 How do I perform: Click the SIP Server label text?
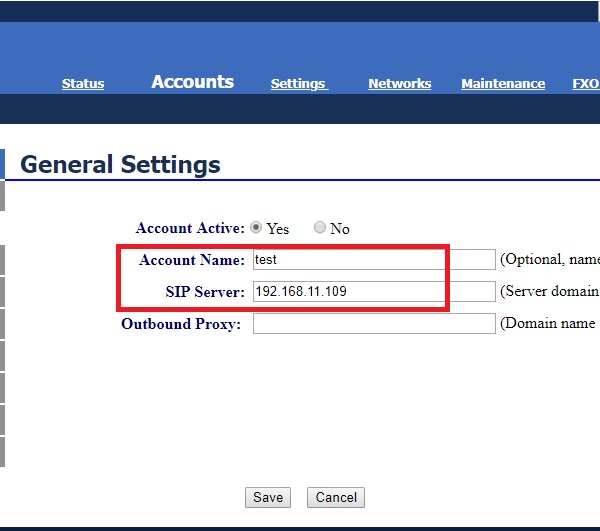click(204, 292)
